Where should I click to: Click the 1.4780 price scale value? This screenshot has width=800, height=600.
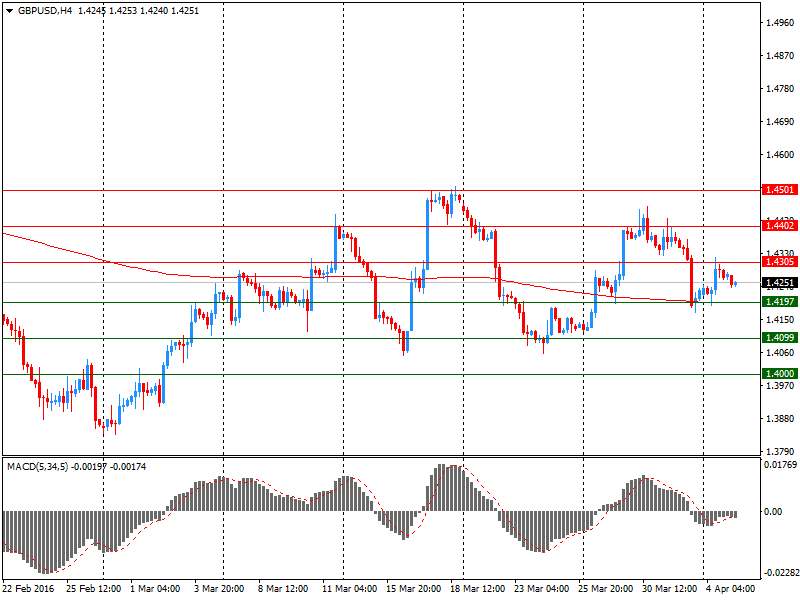point(780,89)
